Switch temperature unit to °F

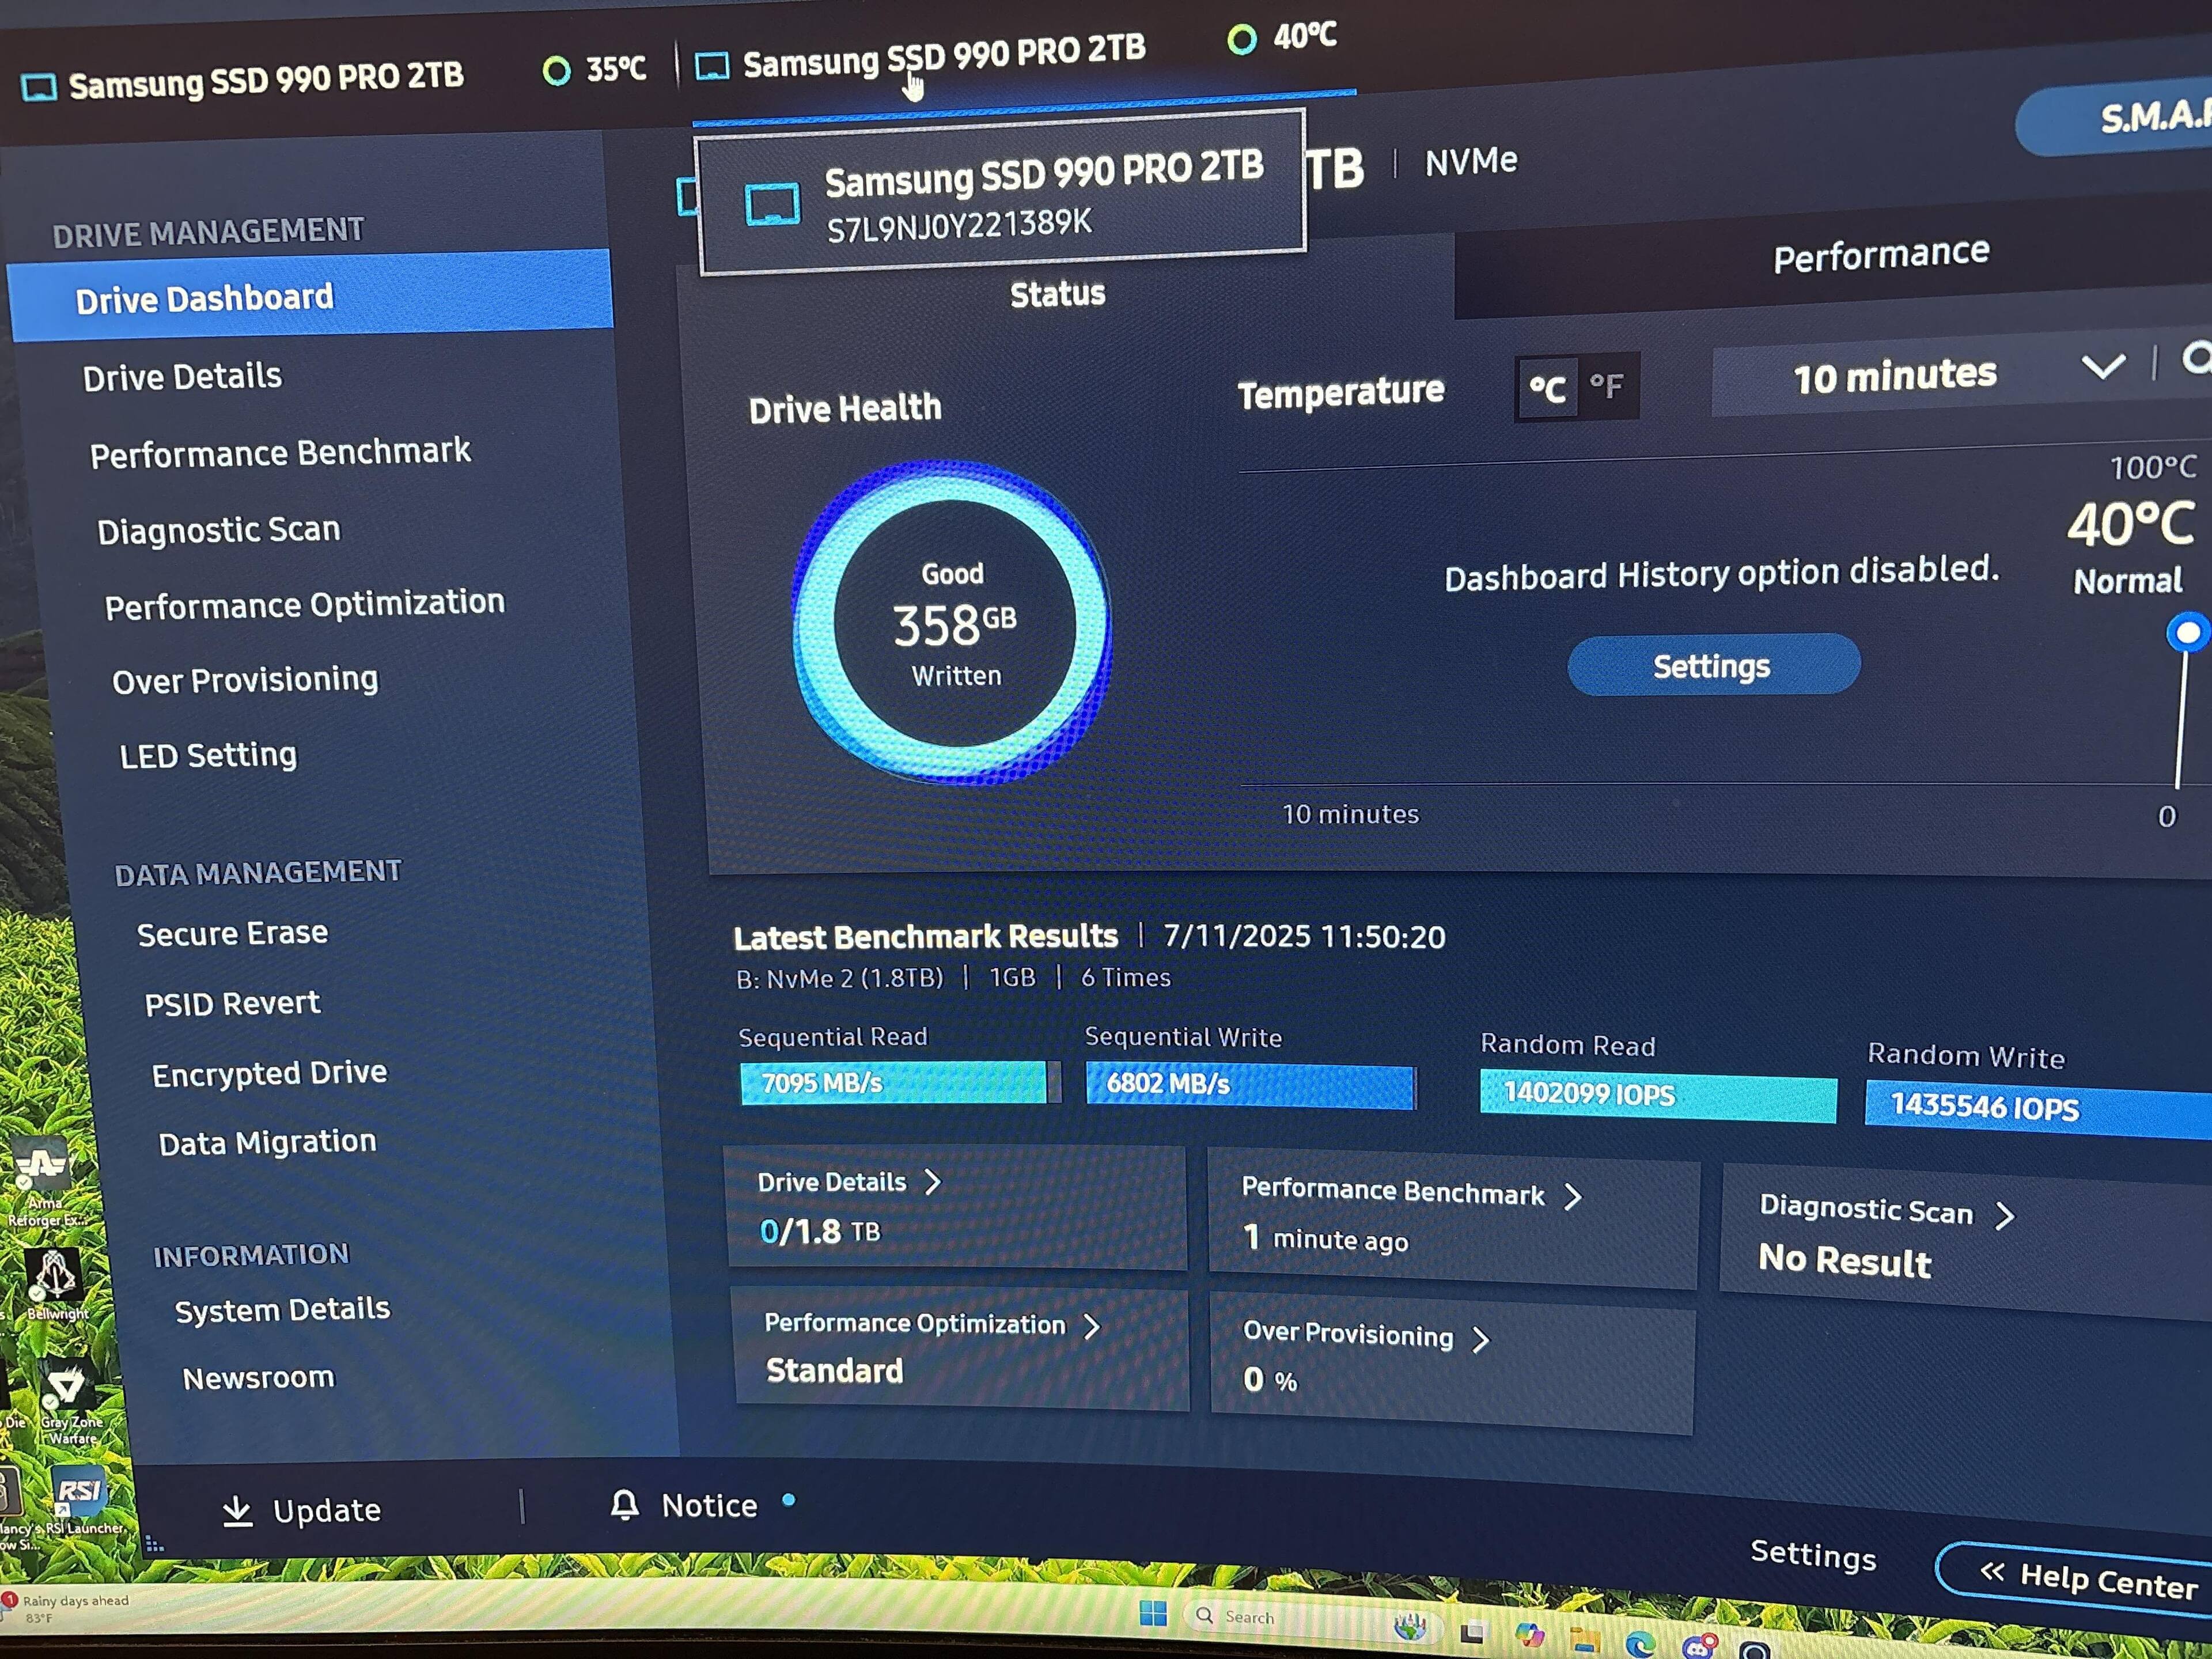pyautogui.click(x=1607, y=386)
